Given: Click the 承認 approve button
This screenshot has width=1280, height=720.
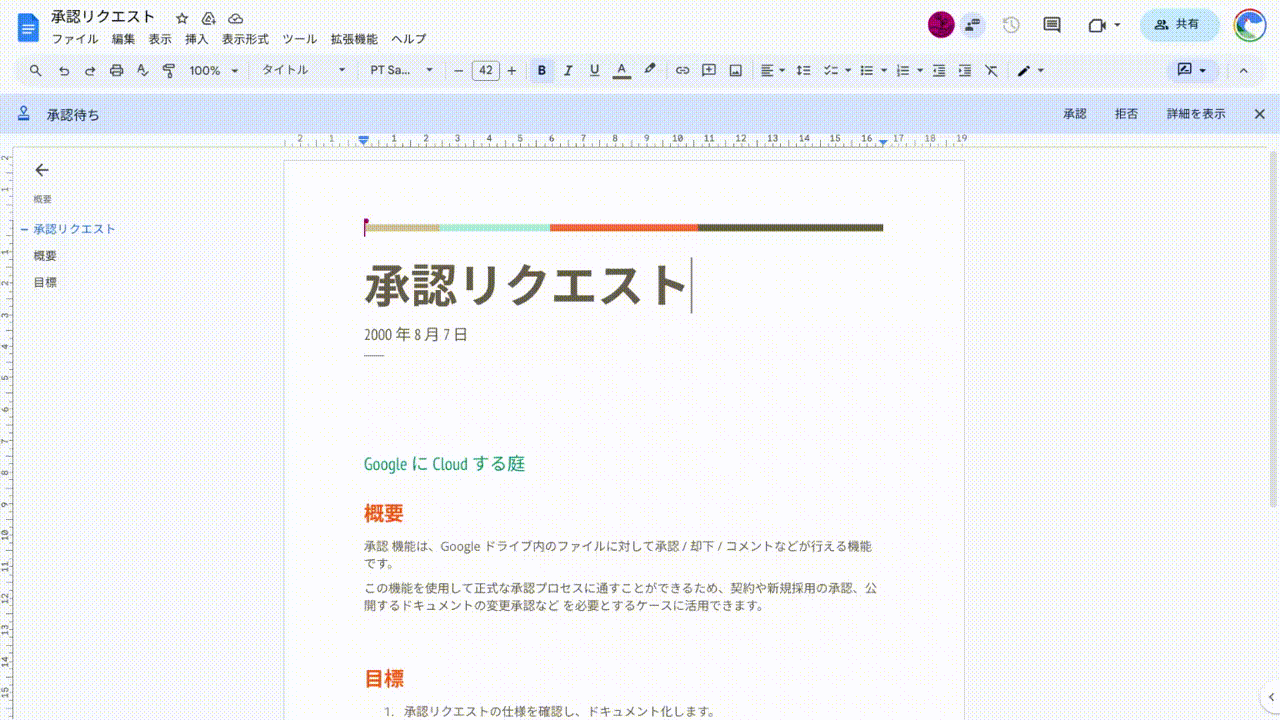Looking at the screenshot, I should (x=1075, y=114).
